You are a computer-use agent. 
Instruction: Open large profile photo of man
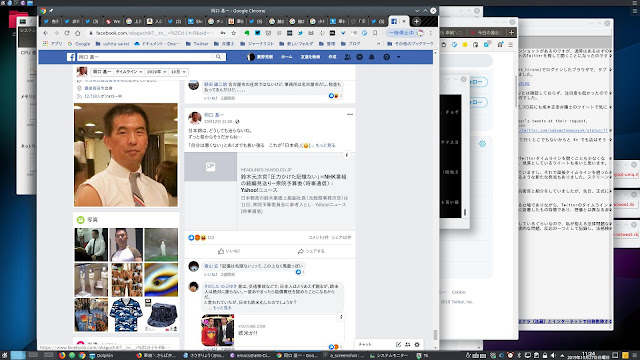[x=126, y=155]
